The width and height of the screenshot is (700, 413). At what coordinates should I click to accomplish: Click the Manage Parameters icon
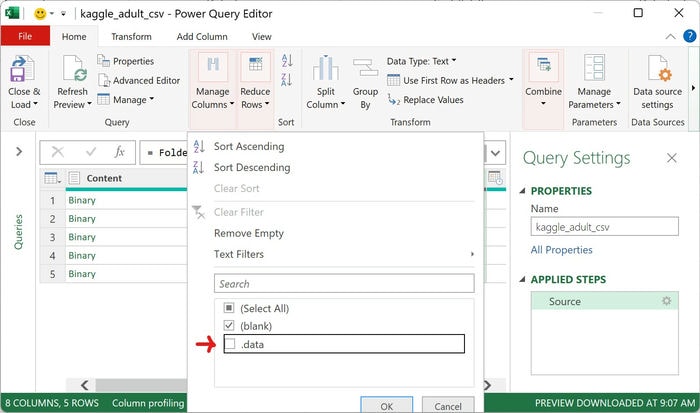(x=594, y=68)
